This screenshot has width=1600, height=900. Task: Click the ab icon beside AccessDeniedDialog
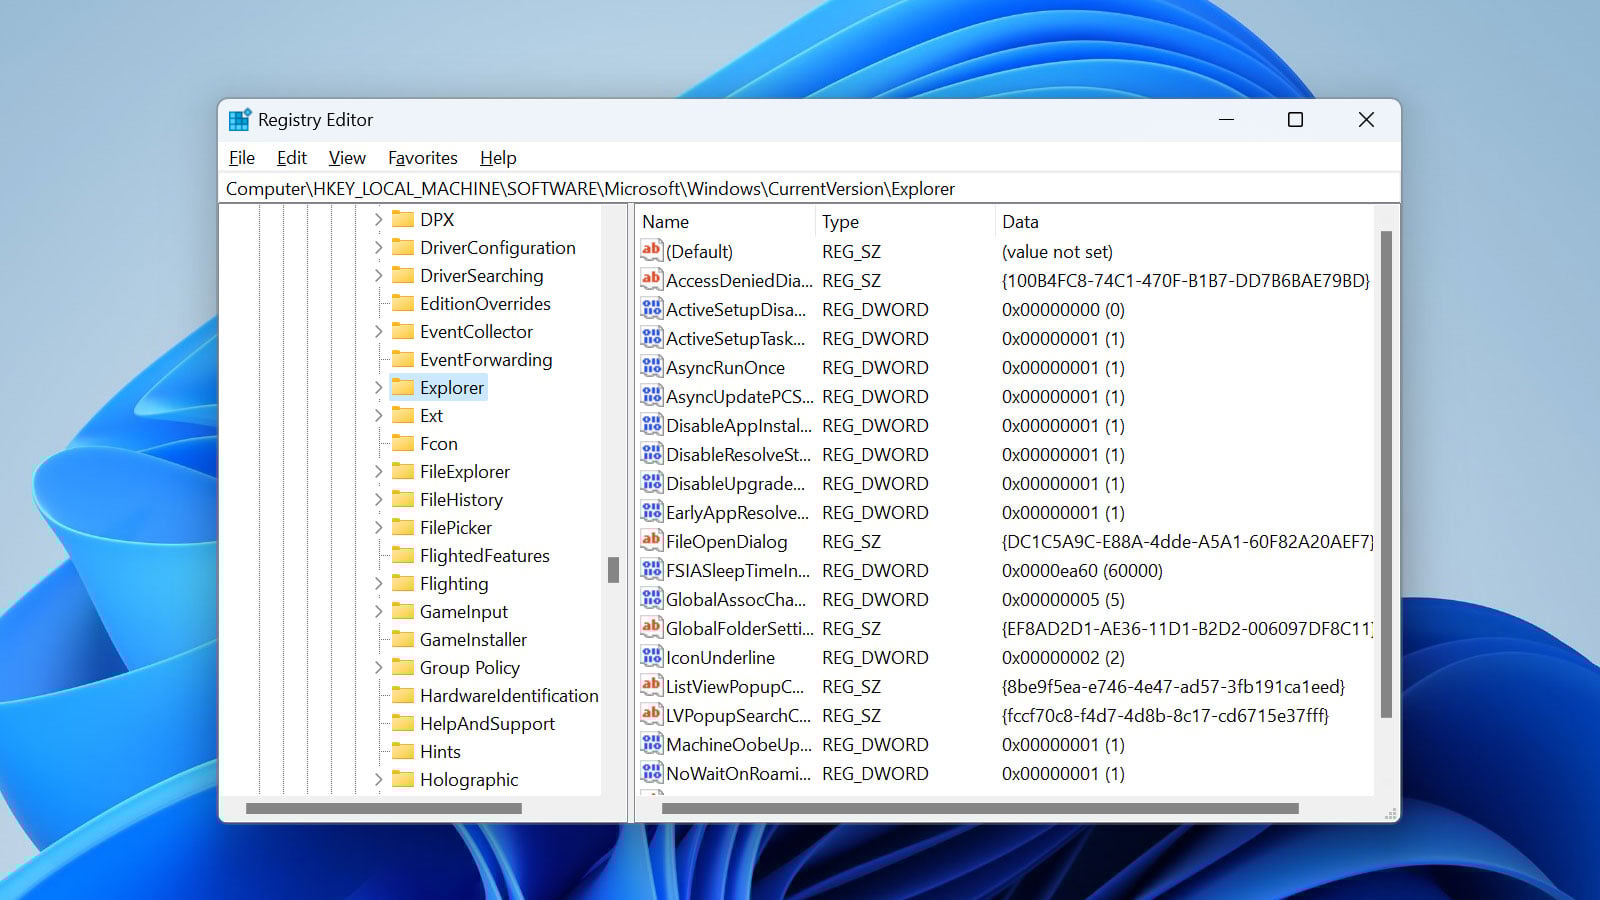(651, 280)
